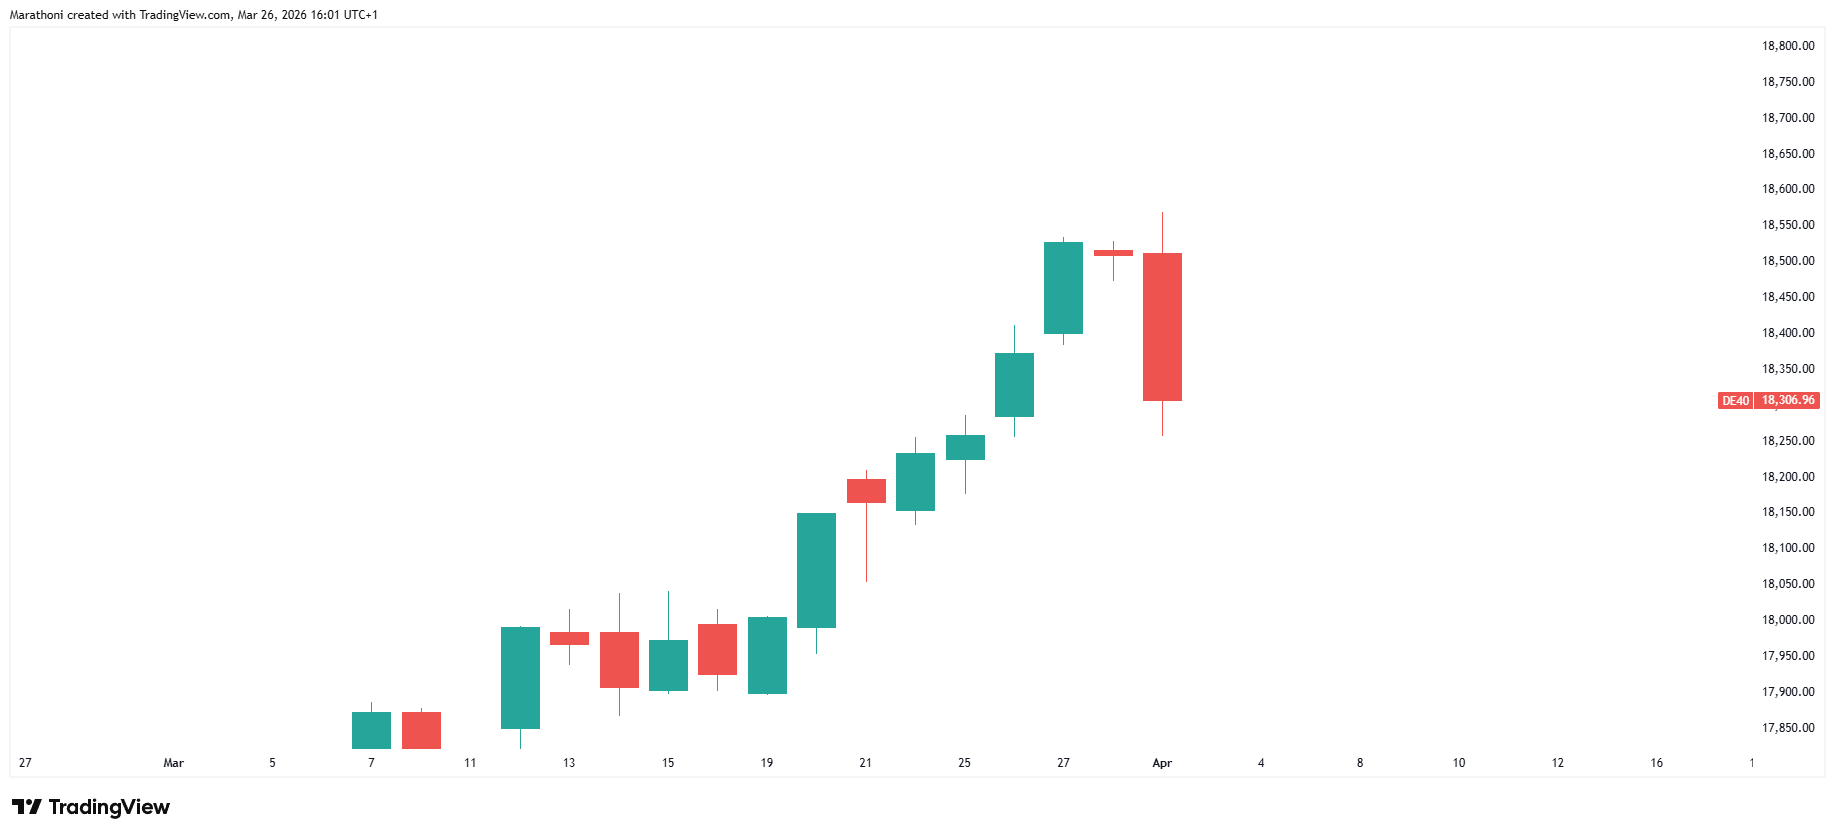1835x837 pixels.
Task: Click date label 19 on the time axis
Action: (767, 763)
